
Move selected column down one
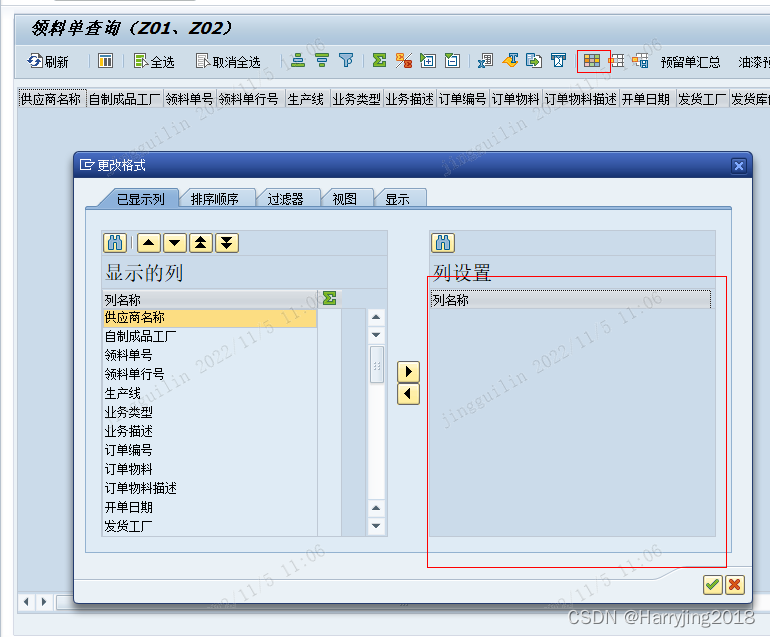pos(175,243)
